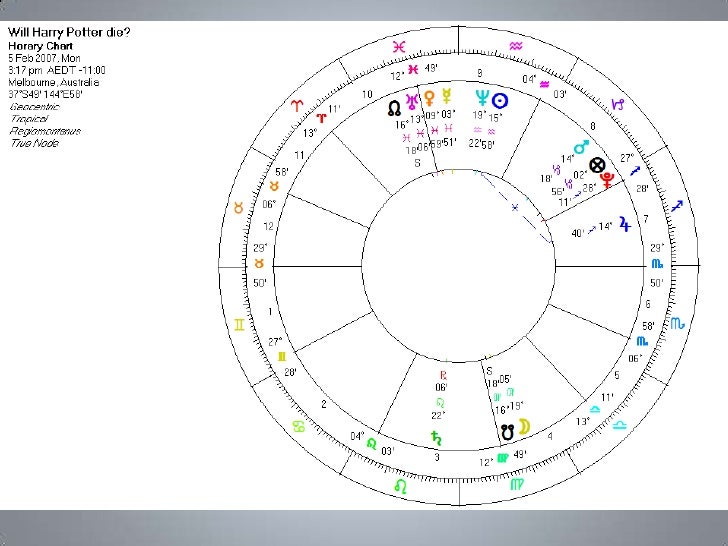Click the Neptune trident glyph
Viewport: 728px width, 546px height.
click(482, 98)
